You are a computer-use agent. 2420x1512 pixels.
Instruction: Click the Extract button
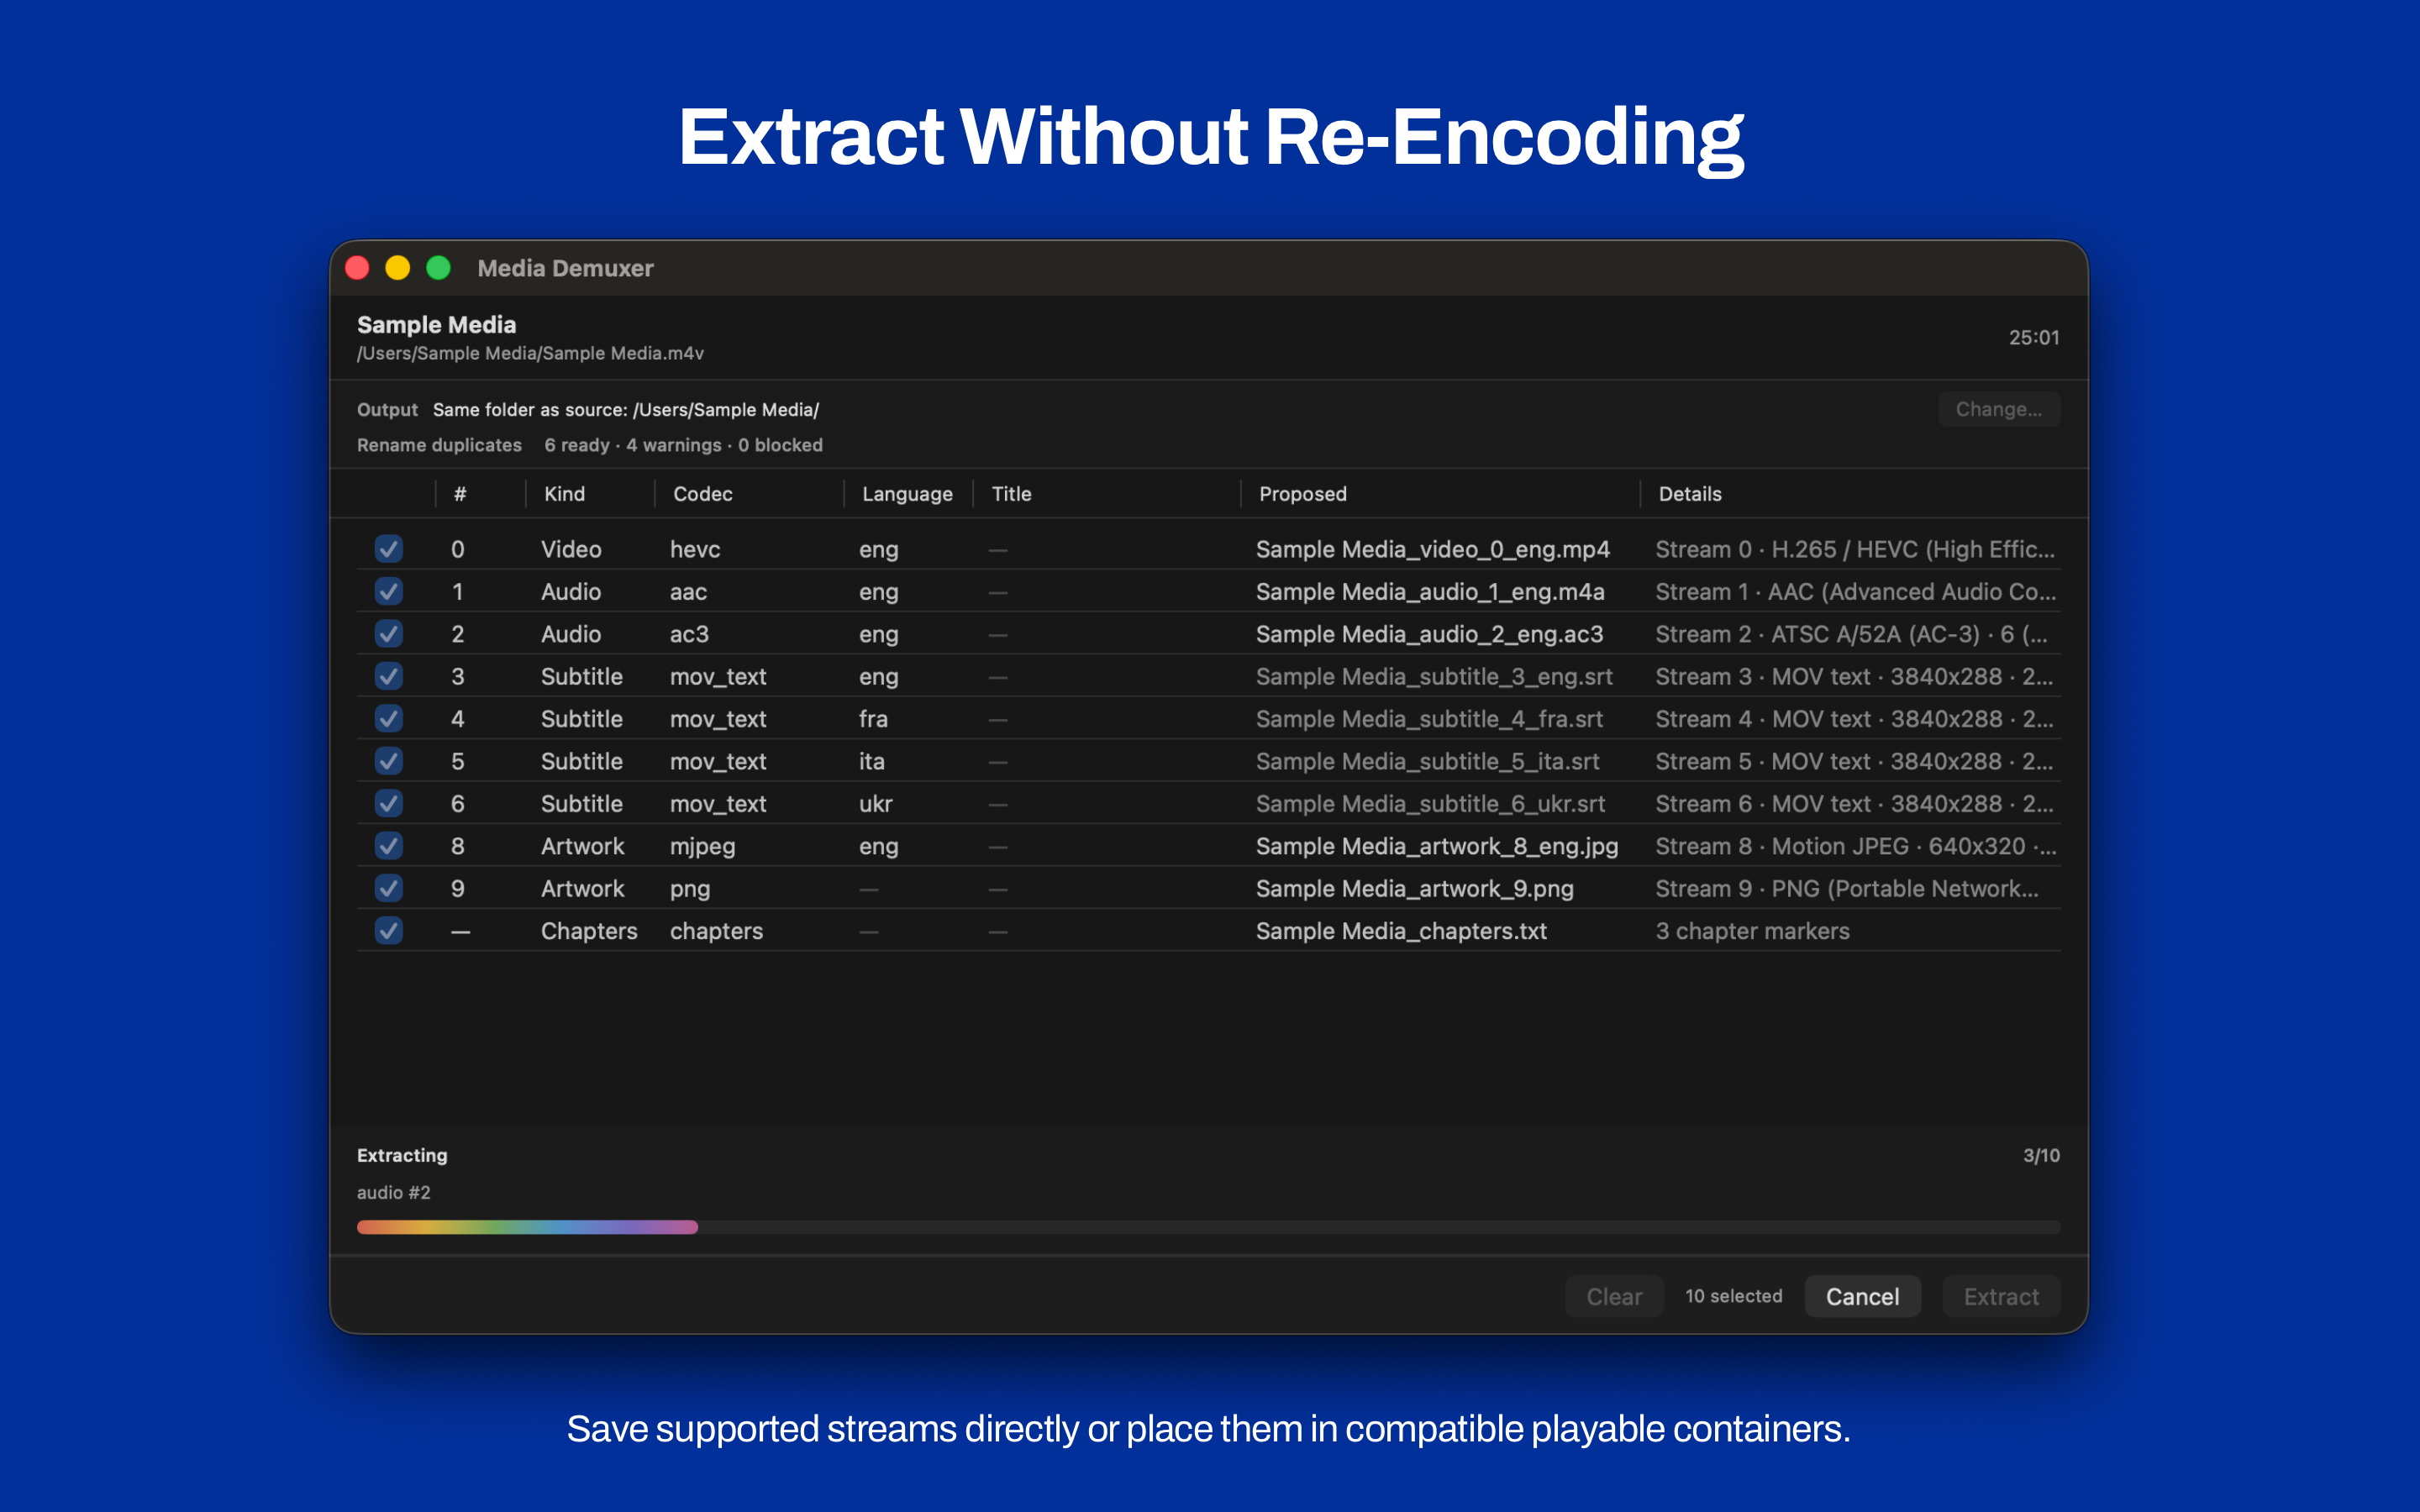2001,1296
